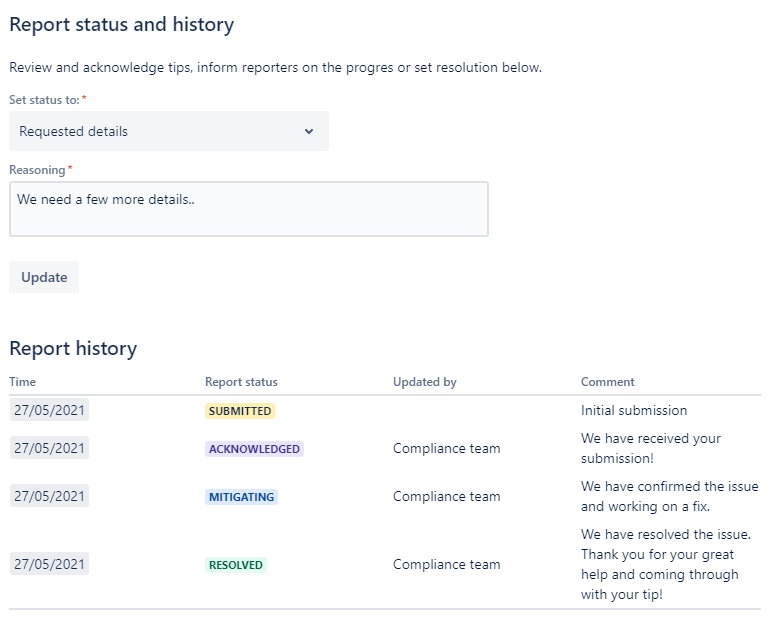The width and height of the screenshot is (773, 629).
Task: Click the ACKNOWLEDGED status badge
Action: (x=254, y=449)
